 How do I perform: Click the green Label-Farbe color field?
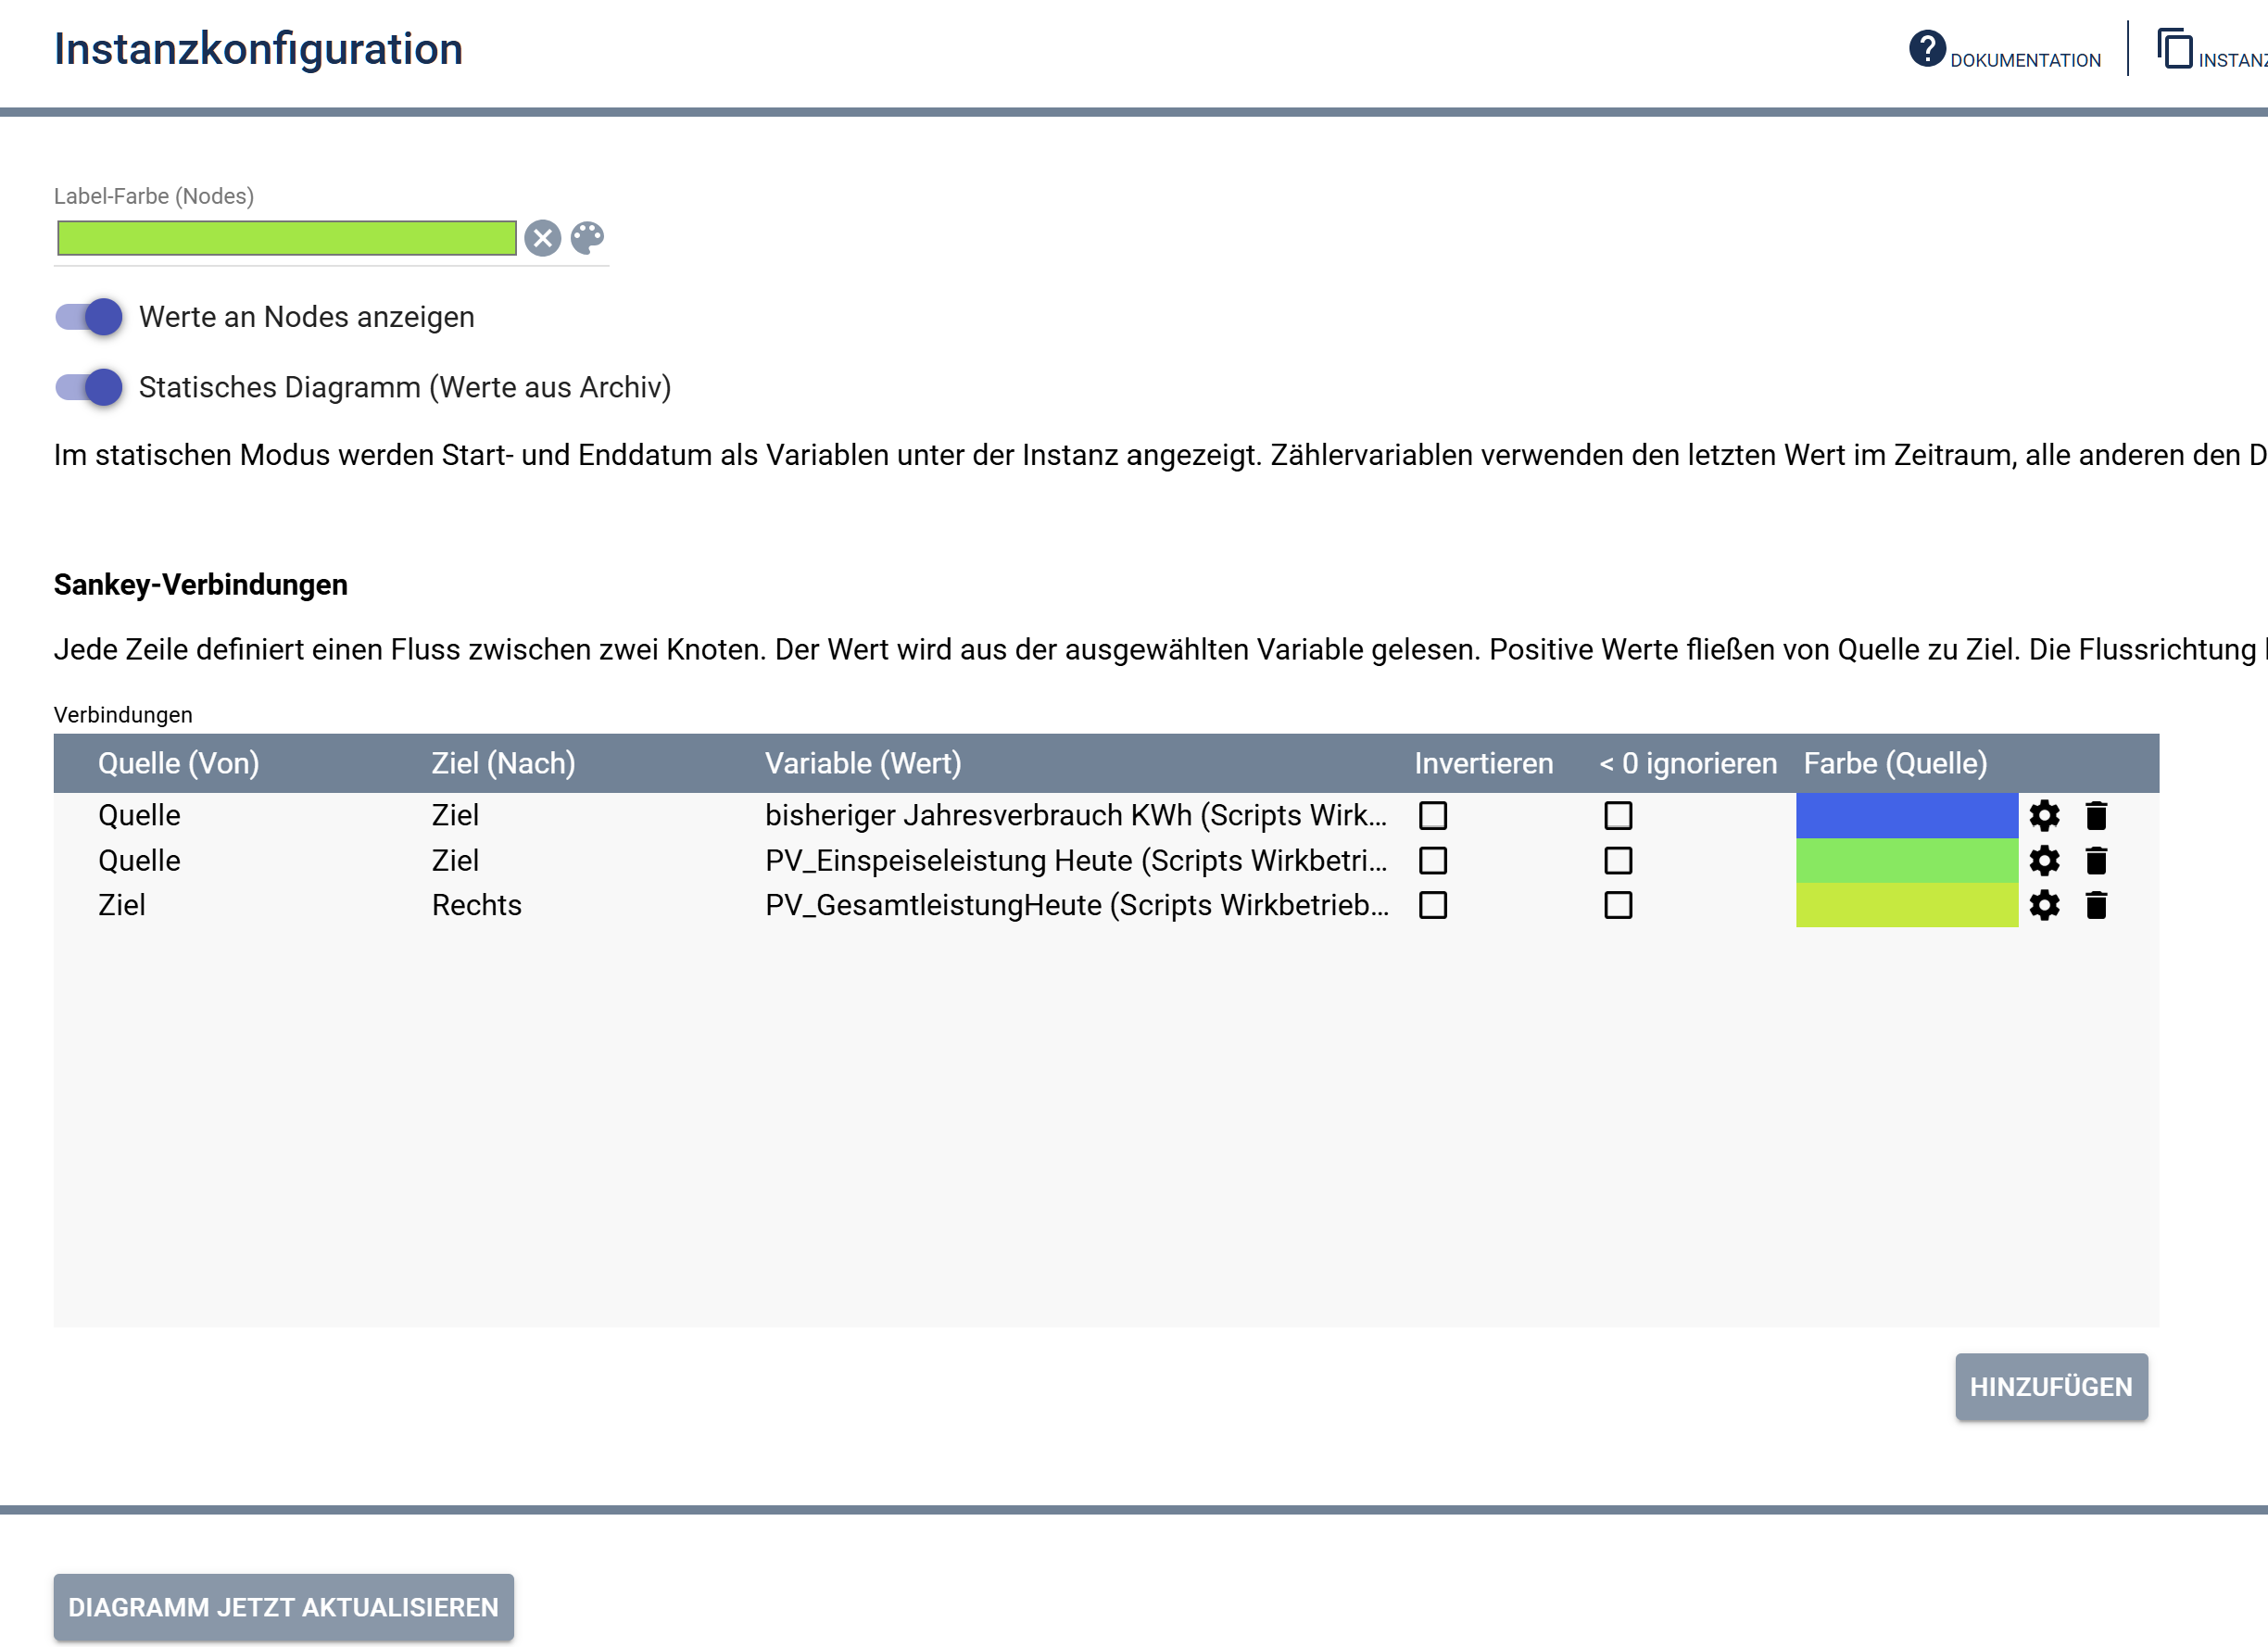287,238
